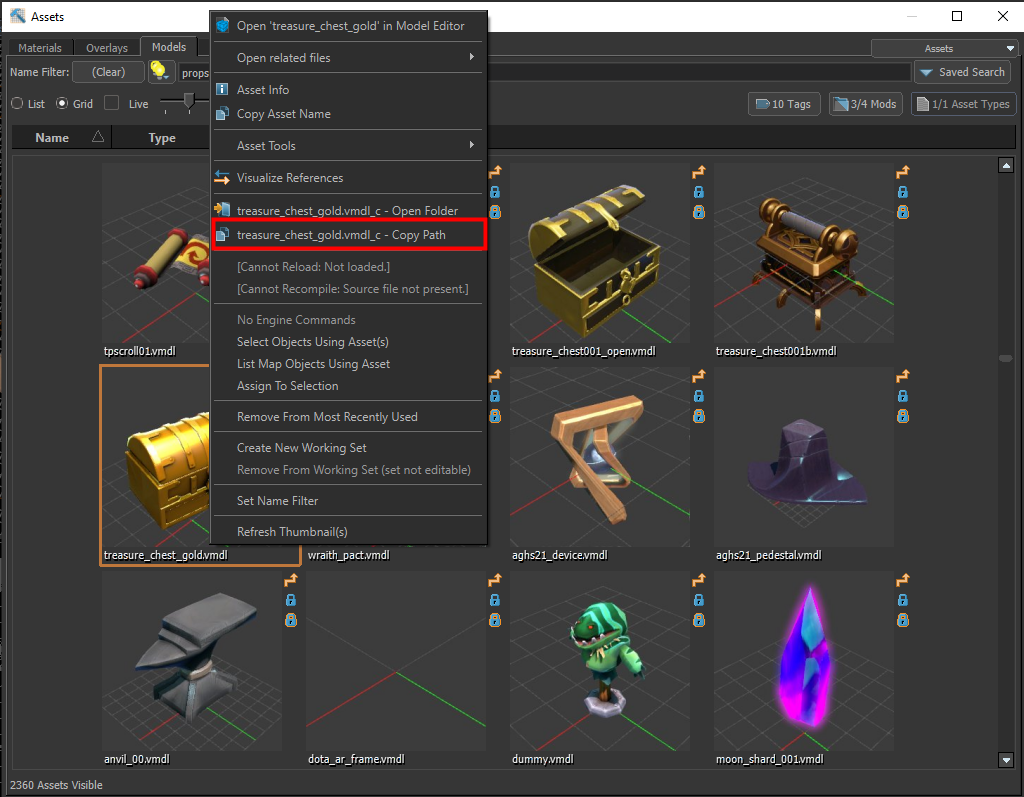The width and height of the screenshot is (1024, 797).
Task: Expand the Asset Tools submenu
Action: tap(348, 146)
